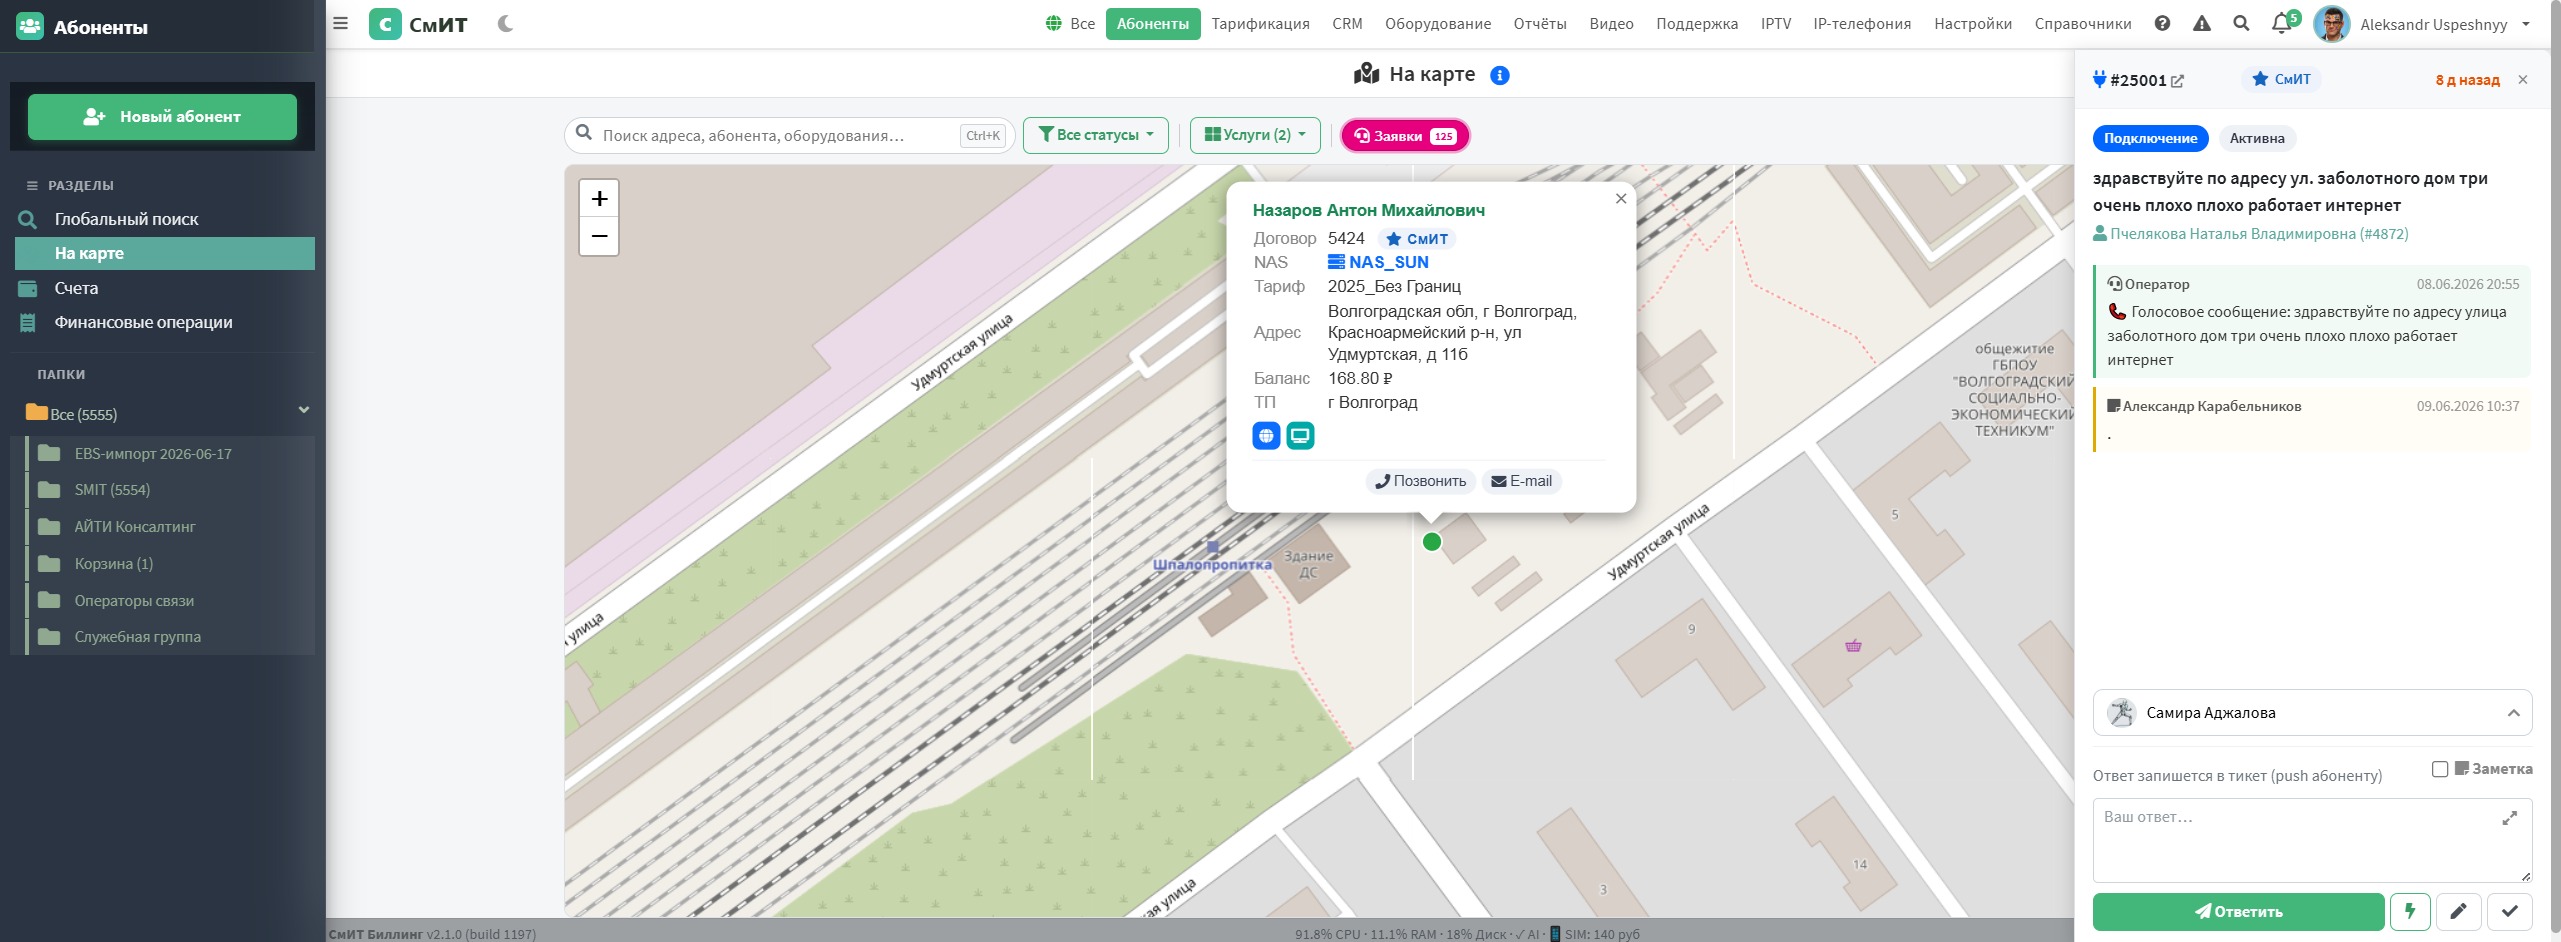Open the Отчёты menu
The image size is (2561, 942).
click(x=1539, y=24)
